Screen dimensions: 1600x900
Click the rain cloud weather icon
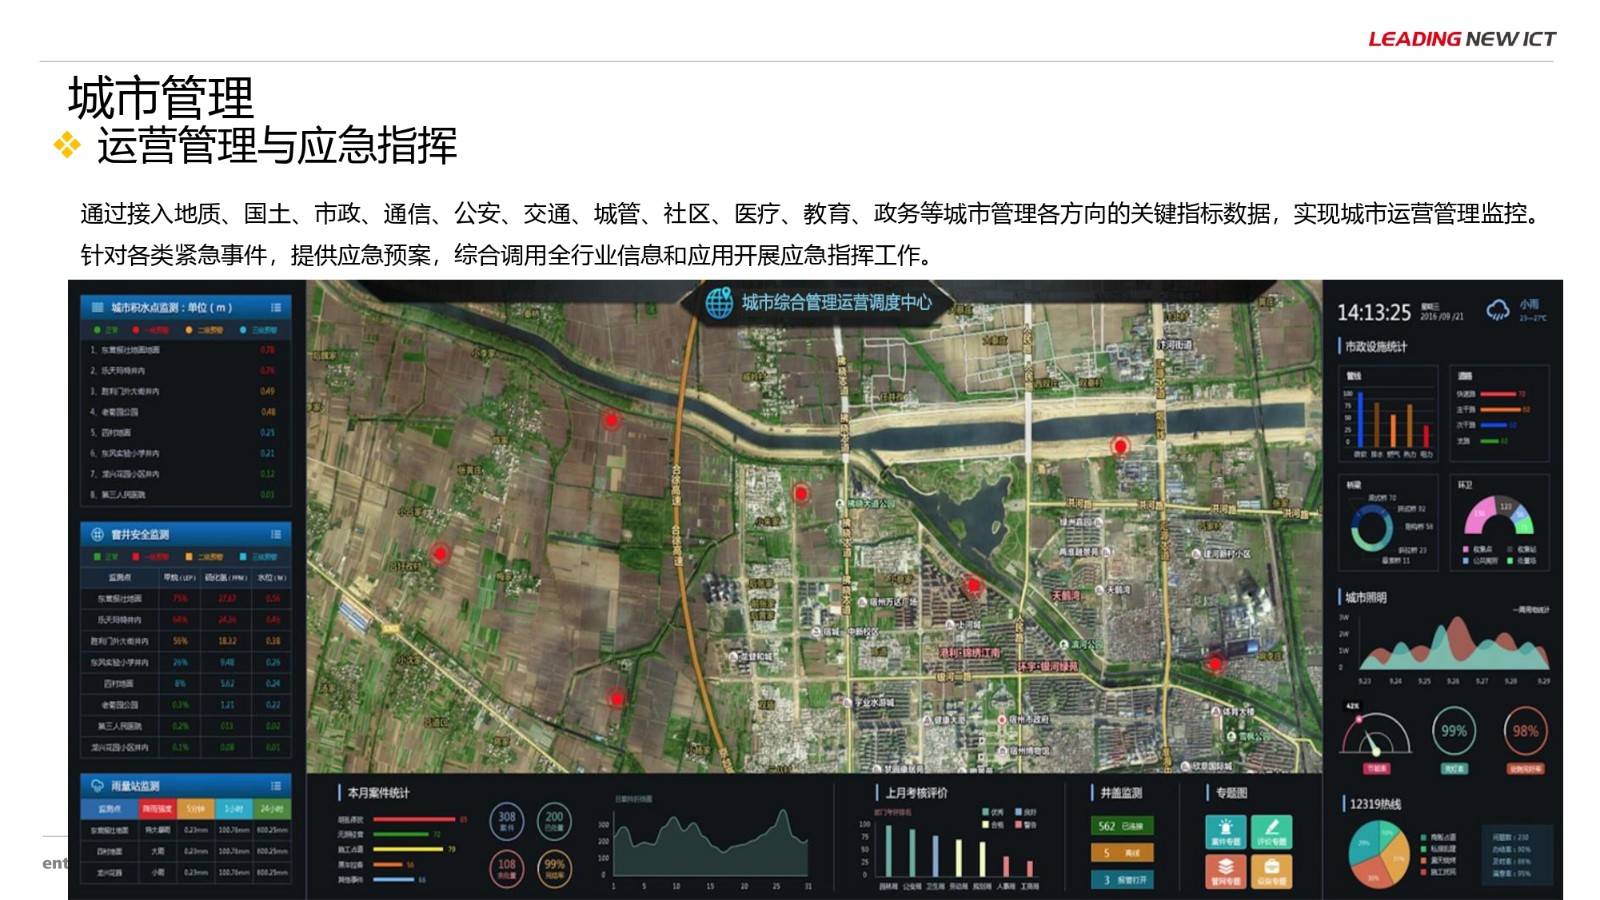click(1497, 310)
